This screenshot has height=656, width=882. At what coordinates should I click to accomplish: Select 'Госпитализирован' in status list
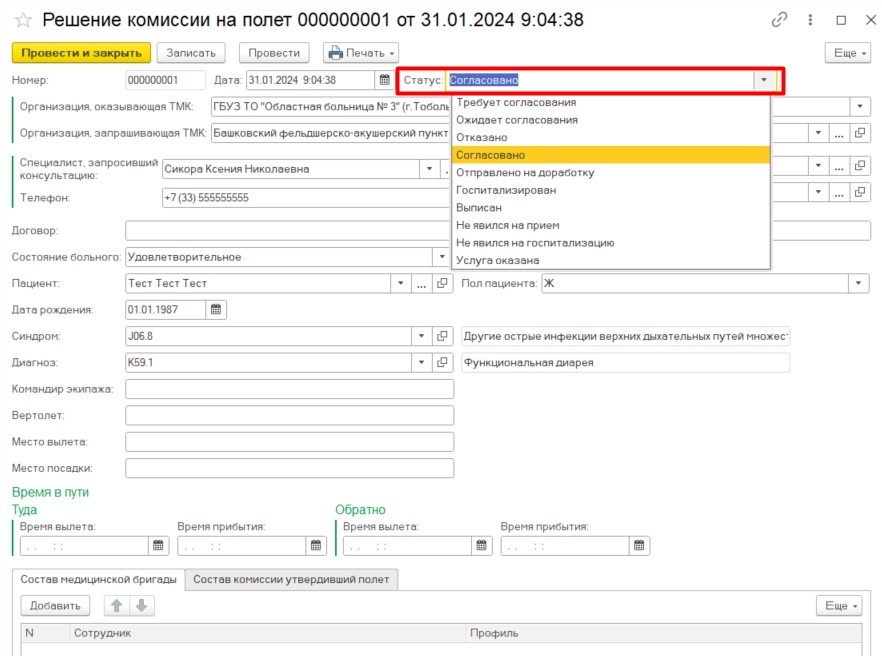point(506,190)
